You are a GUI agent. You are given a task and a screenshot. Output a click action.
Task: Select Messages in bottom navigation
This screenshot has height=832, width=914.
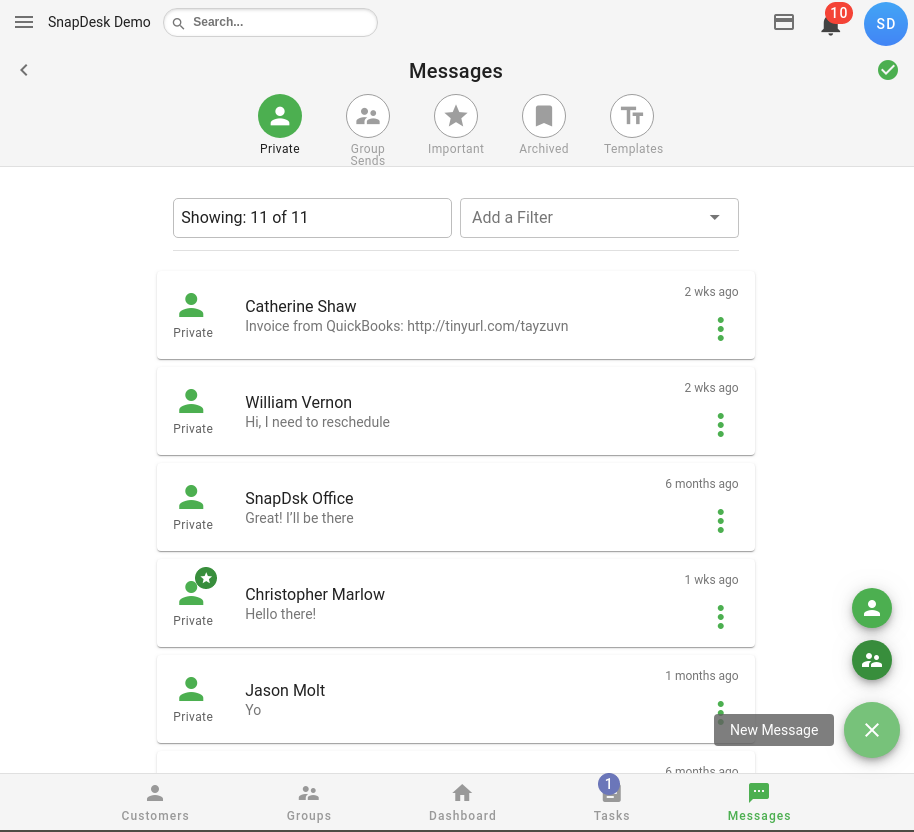click(759, 803)
